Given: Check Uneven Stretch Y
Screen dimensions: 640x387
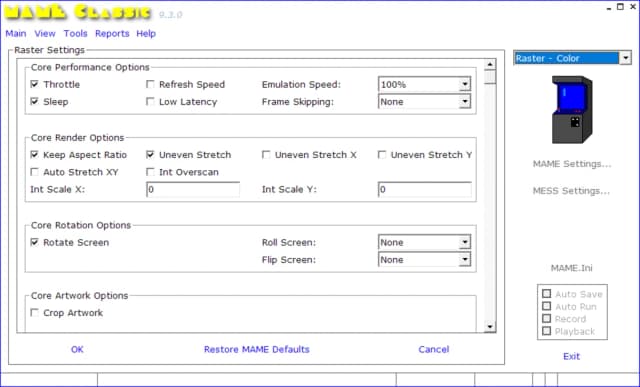Looking at the screenshot, I should (x=382, y=154).
